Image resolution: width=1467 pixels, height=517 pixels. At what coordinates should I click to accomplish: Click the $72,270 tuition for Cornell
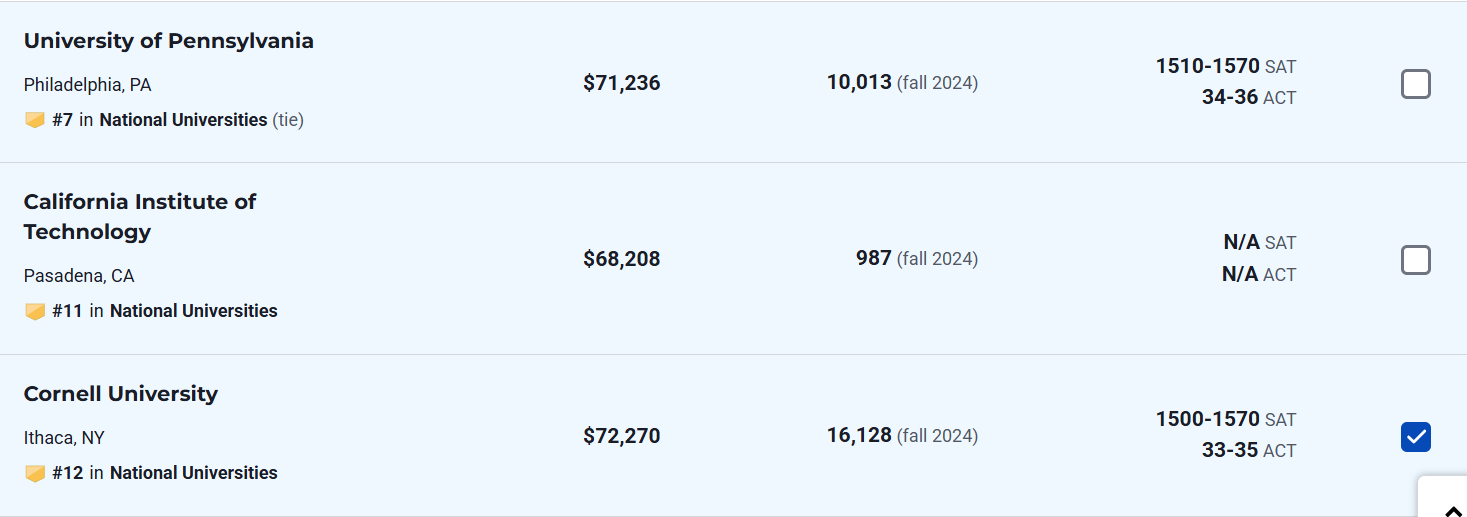[621, 436]
